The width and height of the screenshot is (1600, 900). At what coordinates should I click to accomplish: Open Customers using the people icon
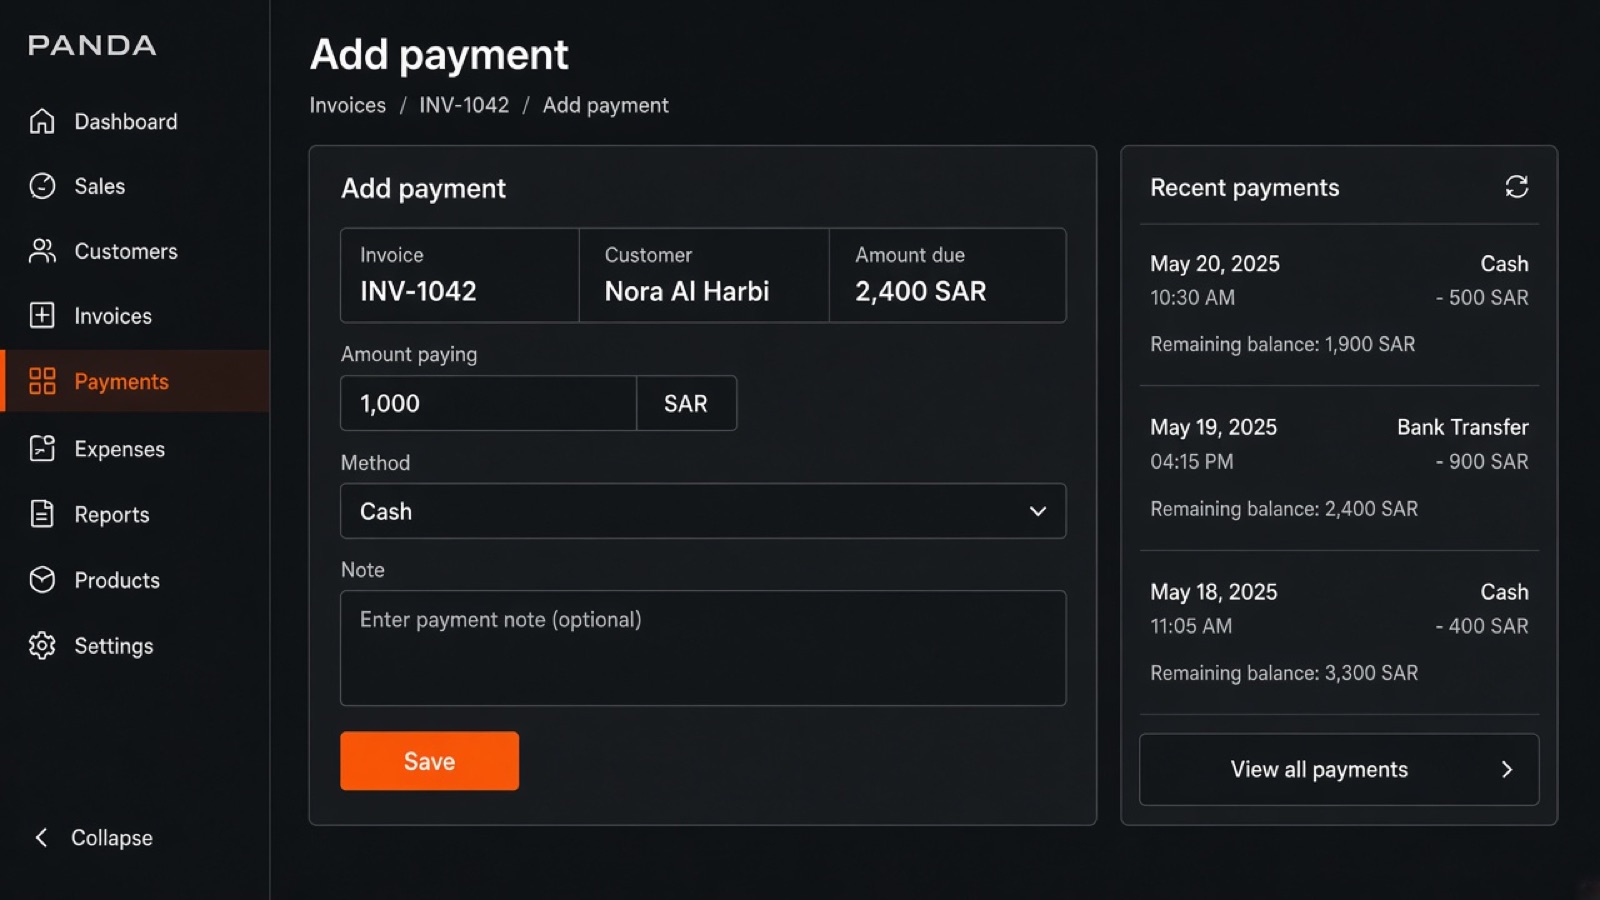click(42, 251)
